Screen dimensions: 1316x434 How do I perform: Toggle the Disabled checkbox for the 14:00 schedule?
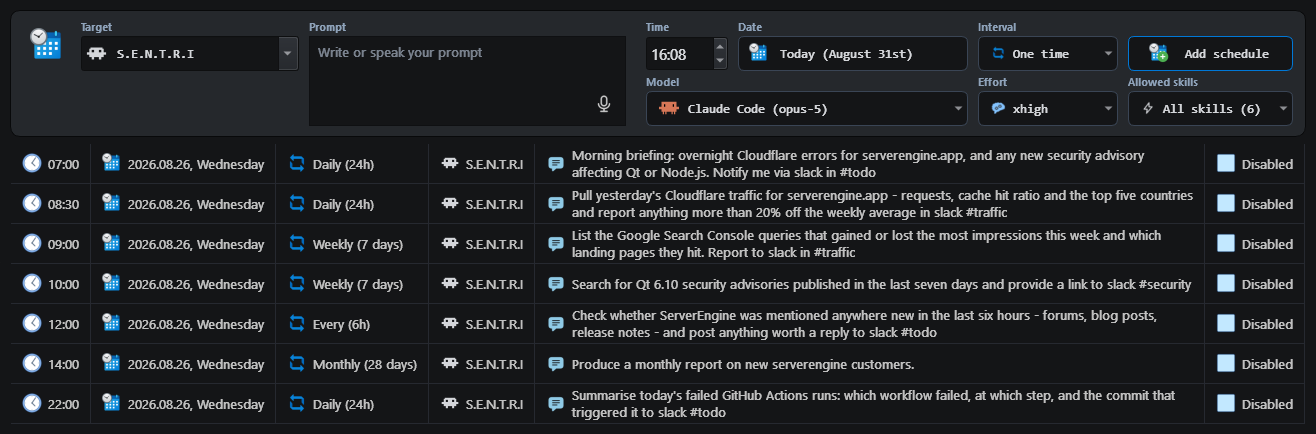[1226, 363]
